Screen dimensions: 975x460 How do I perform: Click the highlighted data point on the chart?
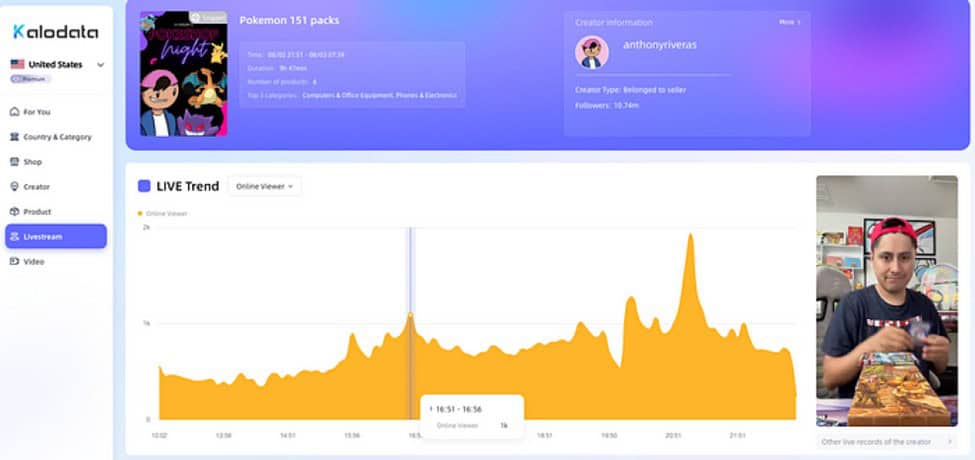click(x=410, y=315)
